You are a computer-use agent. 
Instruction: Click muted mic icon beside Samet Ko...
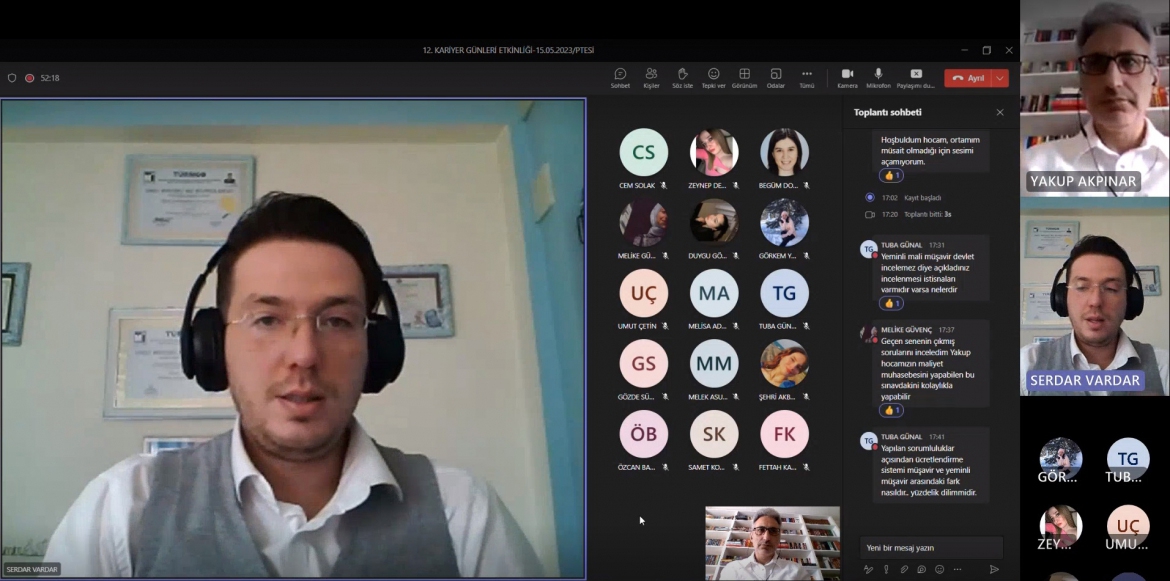736,467
